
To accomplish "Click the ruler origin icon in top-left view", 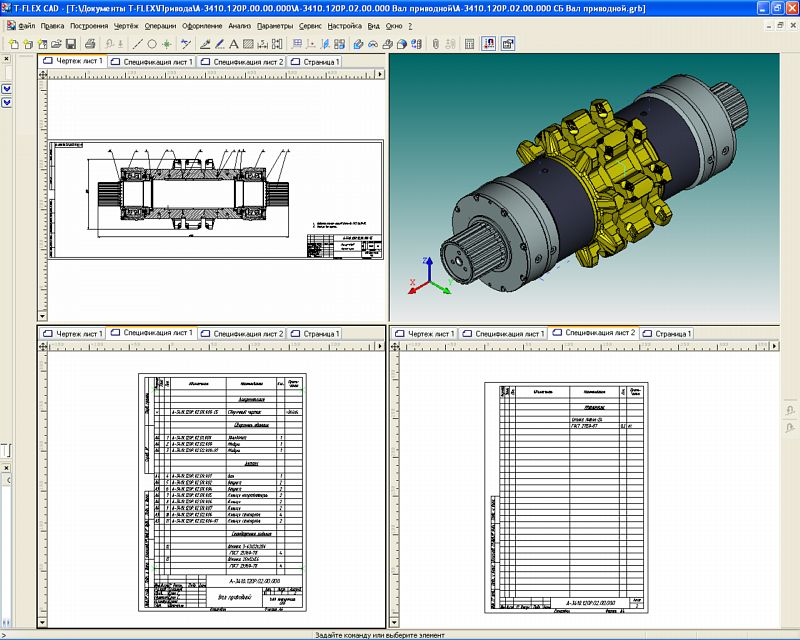I will click(43, 74).
